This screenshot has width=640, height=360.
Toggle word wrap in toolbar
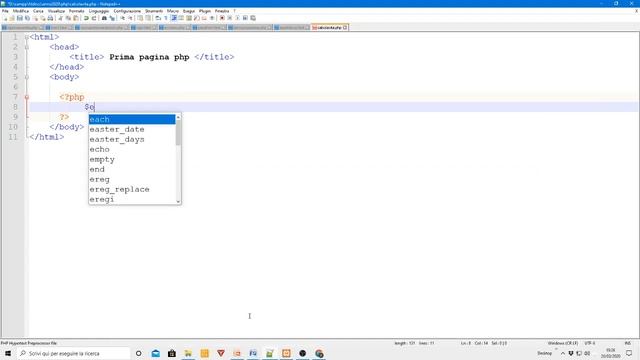coord(158,18)
